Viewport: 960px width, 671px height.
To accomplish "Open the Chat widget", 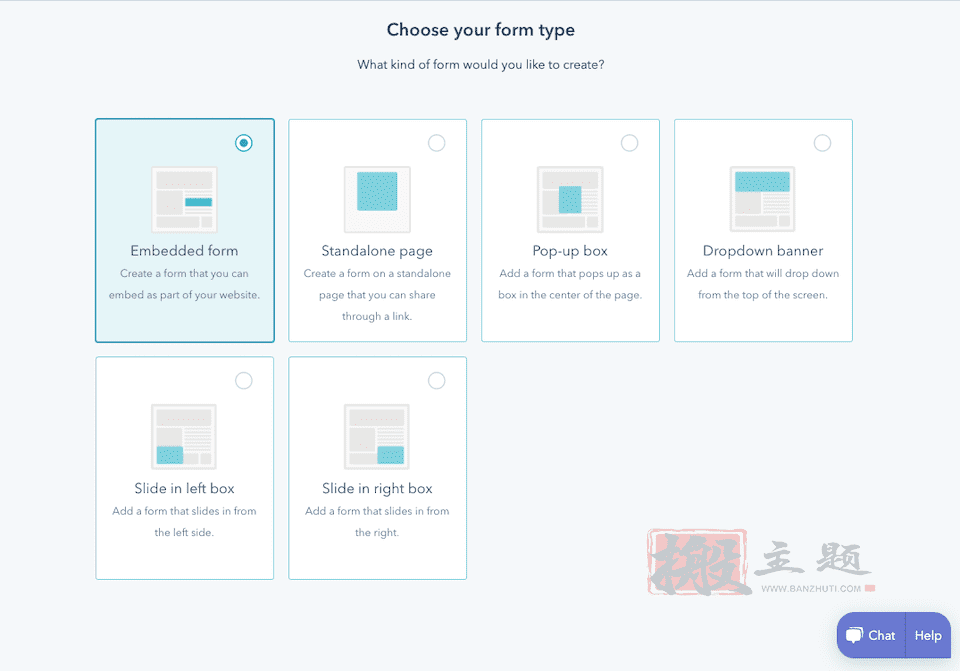I will point(871,635).
